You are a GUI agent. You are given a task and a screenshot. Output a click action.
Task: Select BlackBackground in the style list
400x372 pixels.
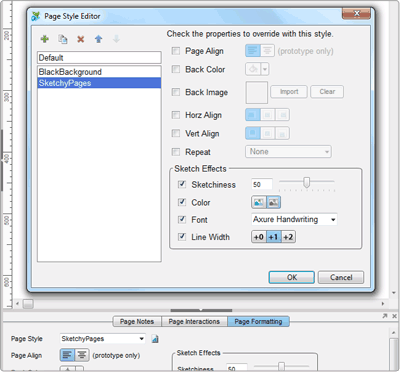(x=99, y=72)
